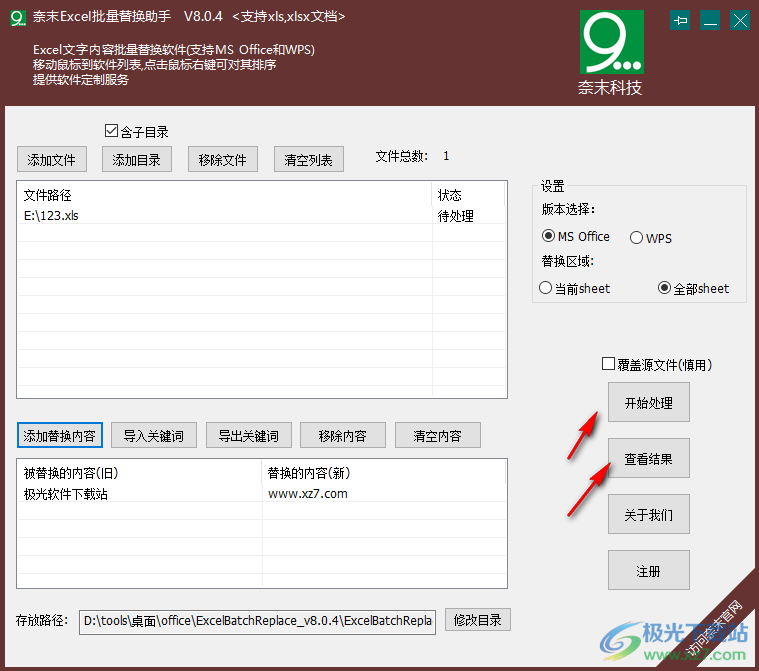
Task: Click 修改目录 button
Action: point(478,620)
